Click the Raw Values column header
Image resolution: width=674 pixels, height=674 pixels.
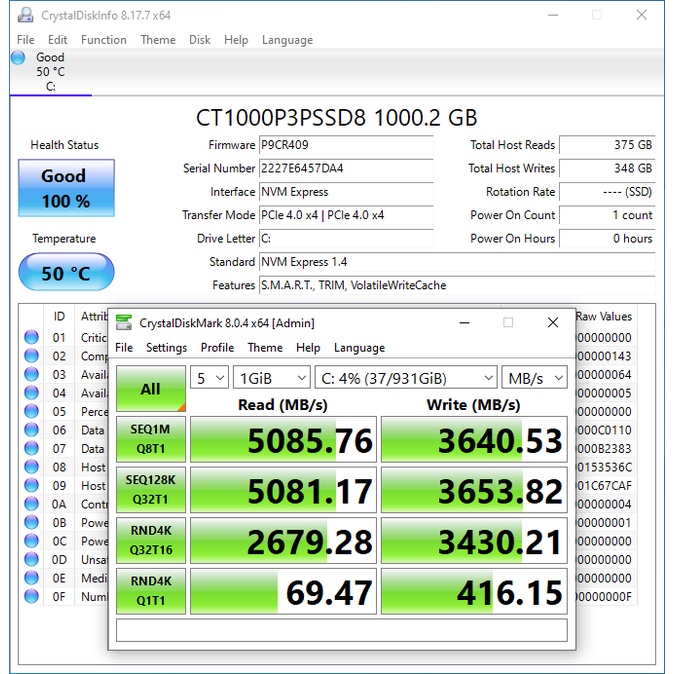[604, 316]
